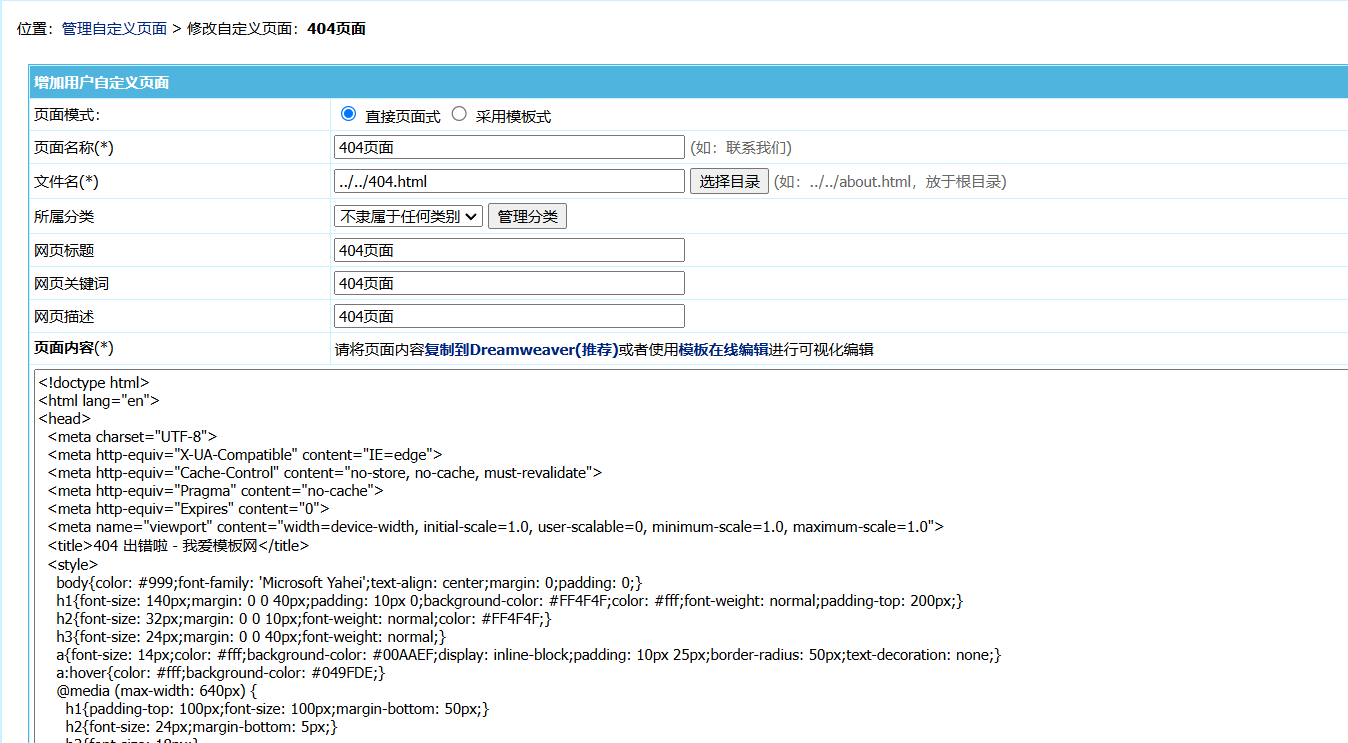The height and width of the screenshot is (743, 1348).
Task: Select the 直接页面式 radio button
Action: pos(348,114)
